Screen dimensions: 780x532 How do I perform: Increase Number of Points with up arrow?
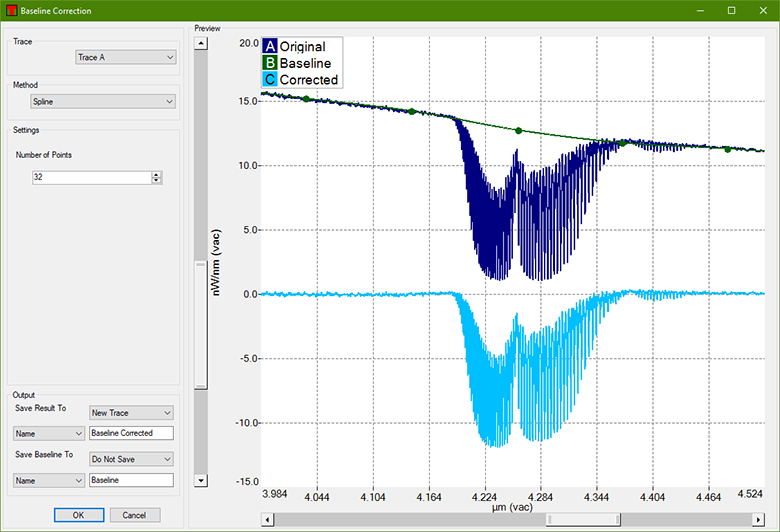(x=156, y=174)
